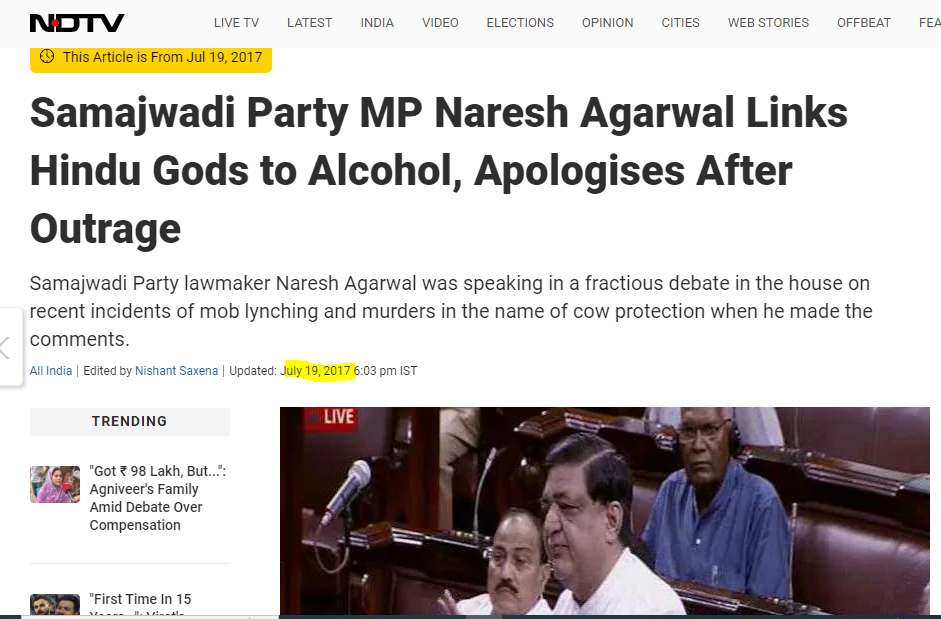Open the LIVE TV menu item
The height and width of the screenshot is (619, 941).
click(236, 23)
